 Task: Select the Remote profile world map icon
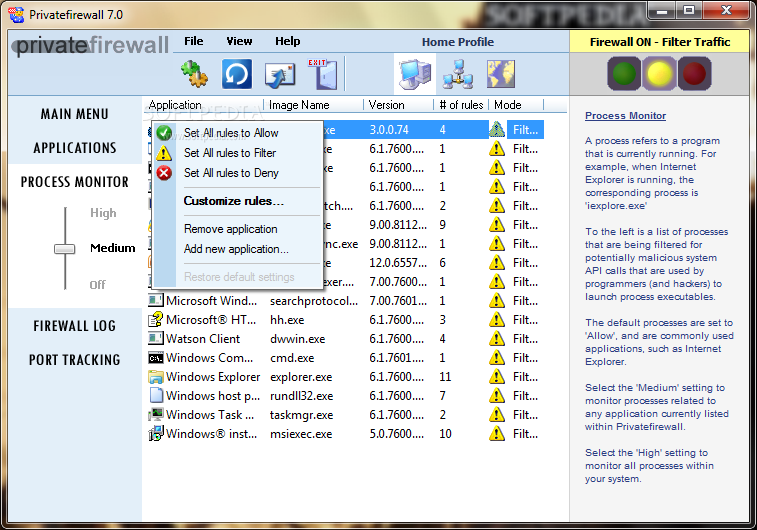point(501,74)
